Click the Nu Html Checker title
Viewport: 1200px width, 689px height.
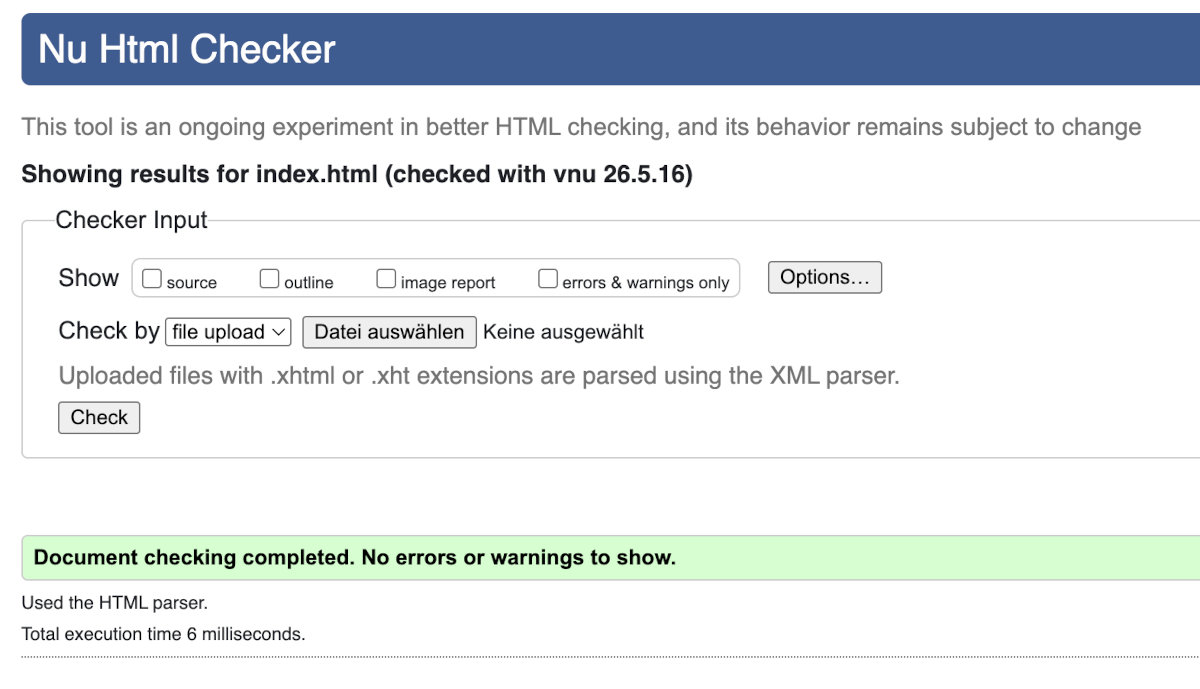click(187, 49)
